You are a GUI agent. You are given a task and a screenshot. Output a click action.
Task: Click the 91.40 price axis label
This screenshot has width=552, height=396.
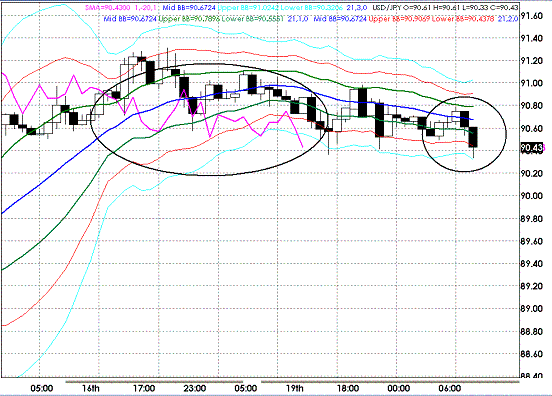pos(532,38)
